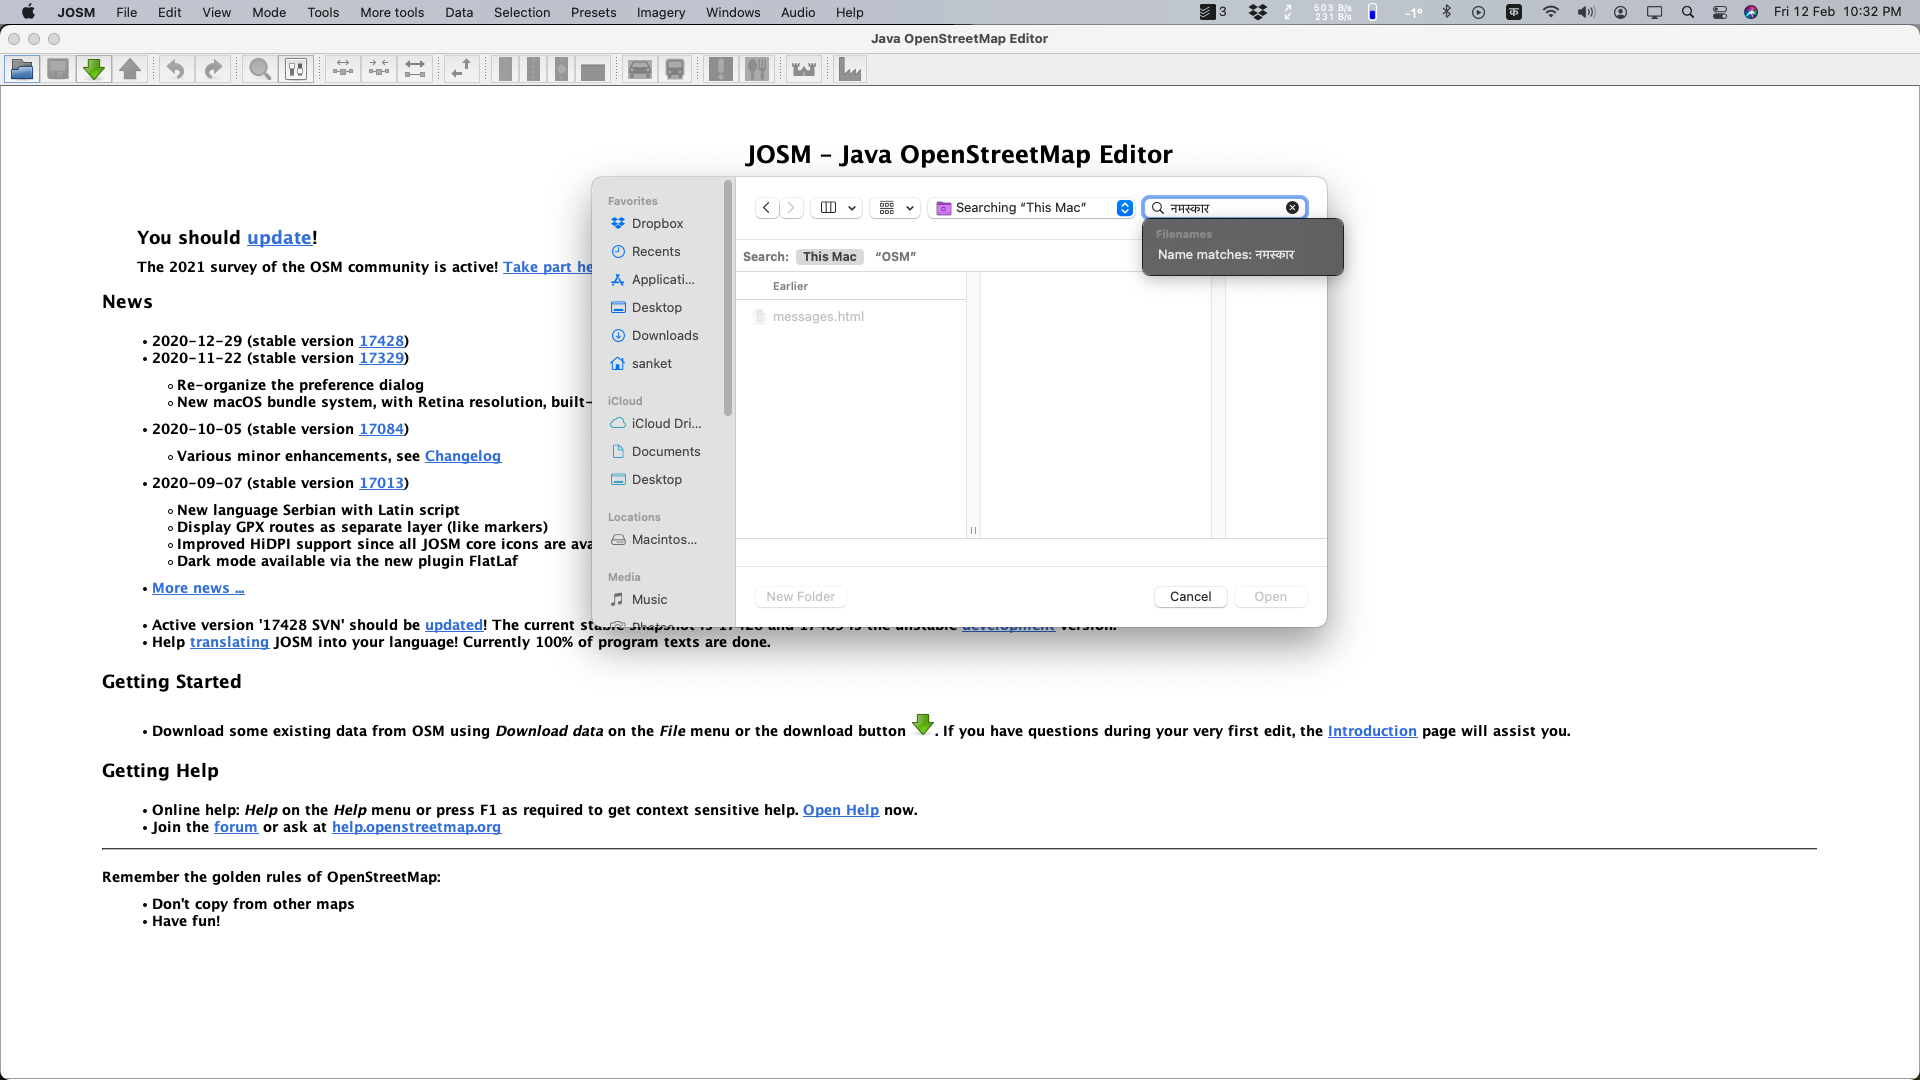Open the More tools menu
The height and width of the screenshot is (1080, 1920).
pos(392,12)
